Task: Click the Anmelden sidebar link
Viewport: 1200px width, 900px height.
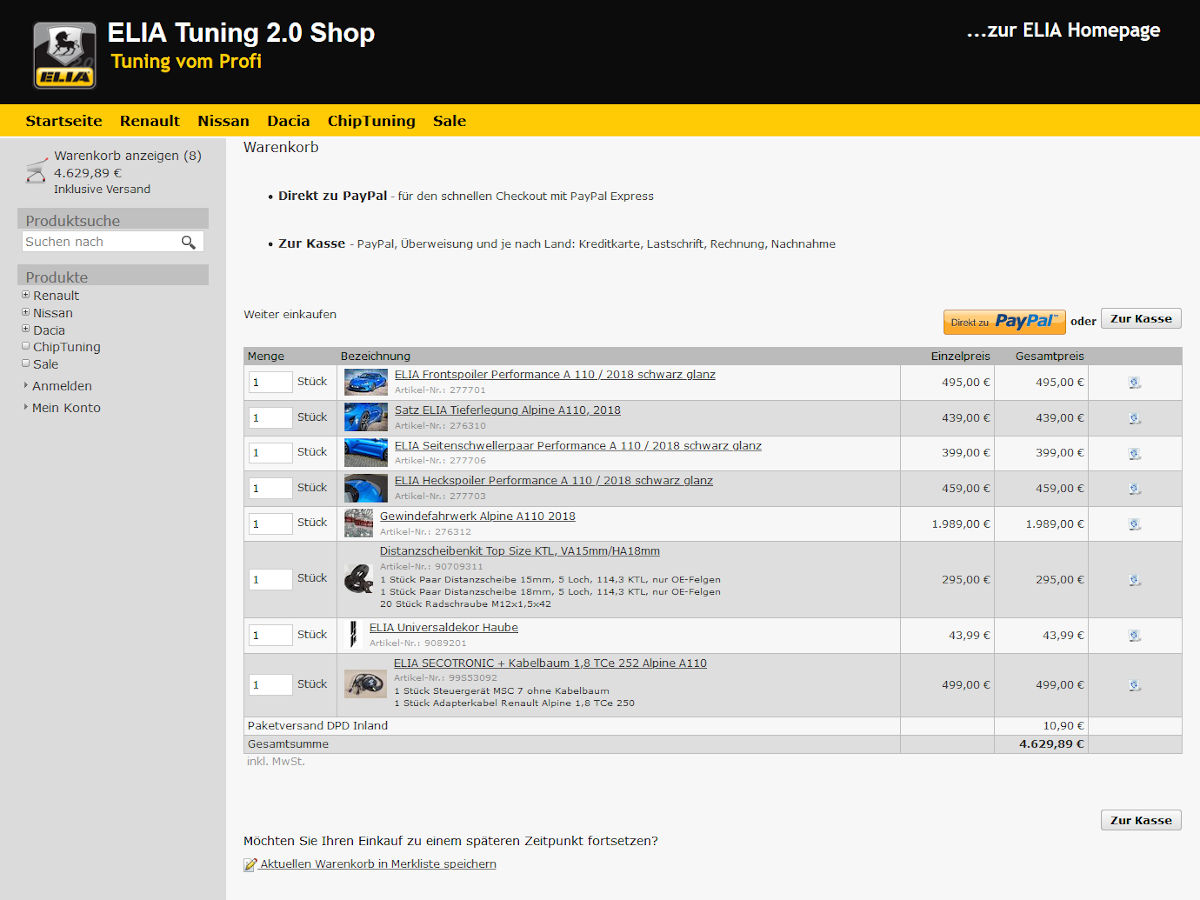Action: tap(62, 386)
